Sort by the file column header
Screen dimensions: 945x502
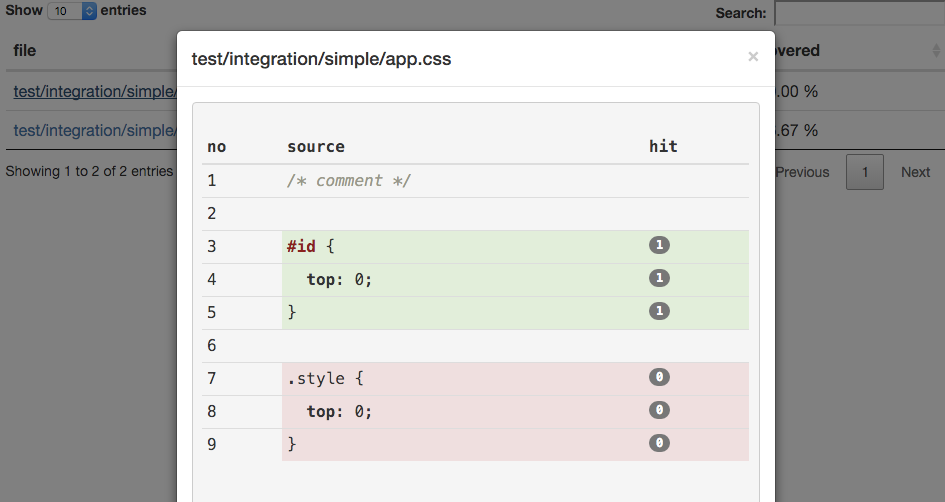point(27,50)
